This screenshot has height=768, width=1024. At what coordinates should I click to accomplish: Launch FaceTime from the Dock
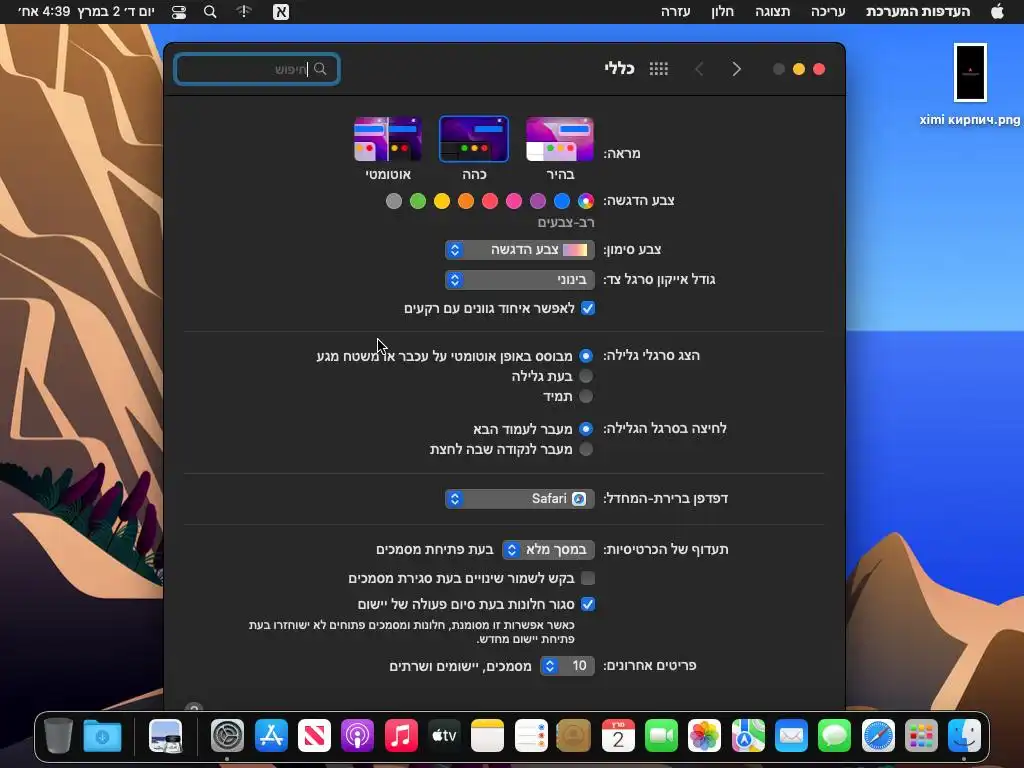pos(661,736)
